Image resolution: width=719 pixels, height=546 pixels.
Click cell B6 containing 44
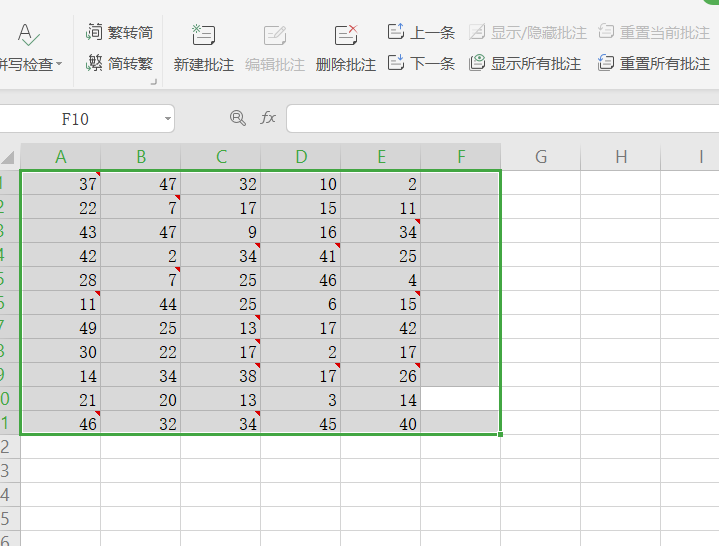(x=141, y=303)
